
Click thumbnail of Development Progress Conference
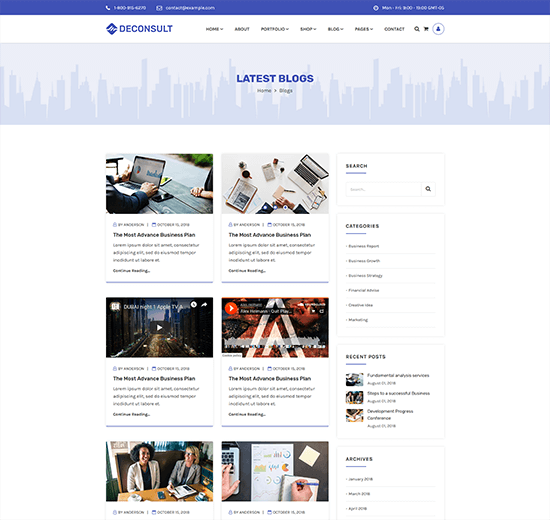pos(354,415)
